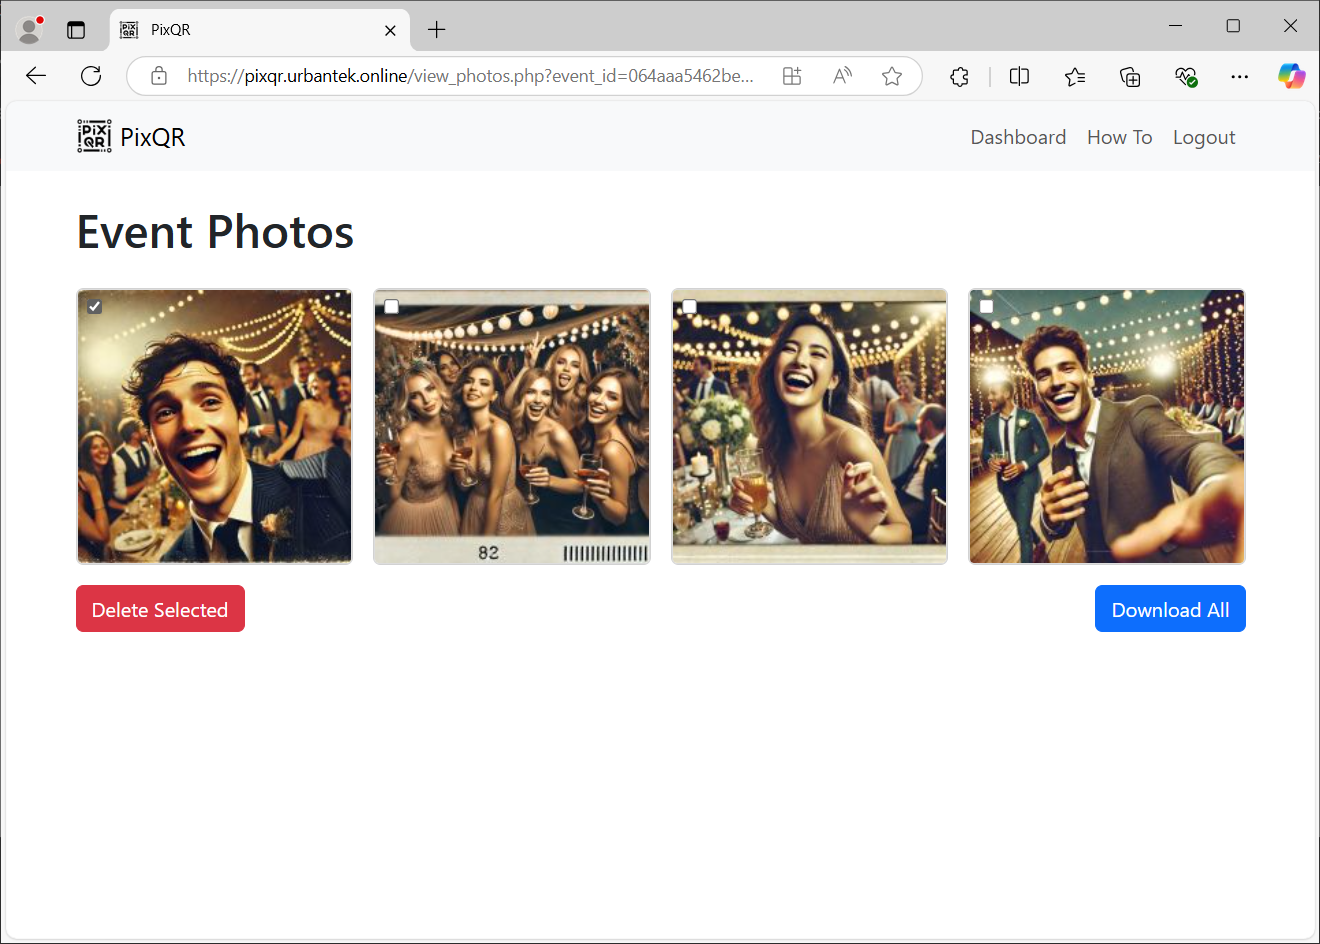Open the rightmost outdoor selfie photo

click(1106, 426)
